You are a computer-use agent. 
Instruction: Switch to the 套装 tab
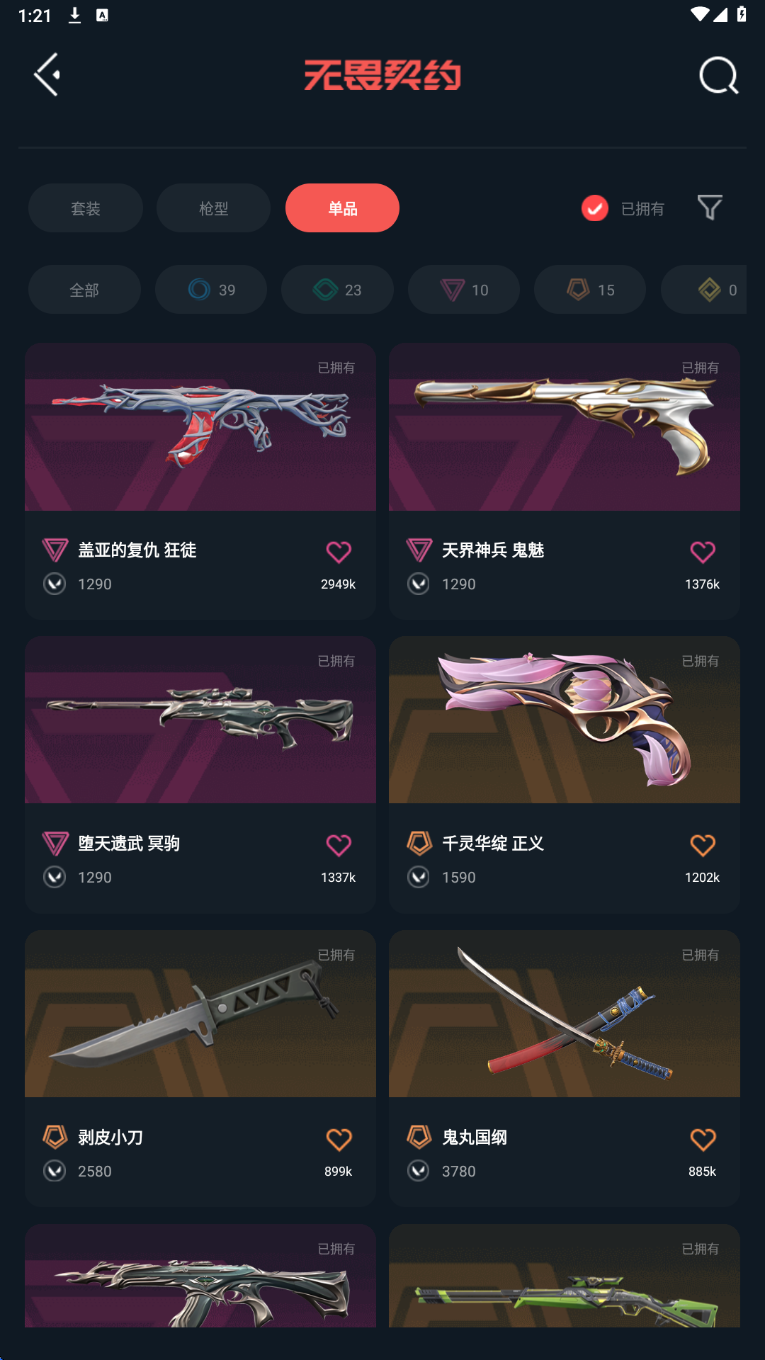click(x=85, y=208)
